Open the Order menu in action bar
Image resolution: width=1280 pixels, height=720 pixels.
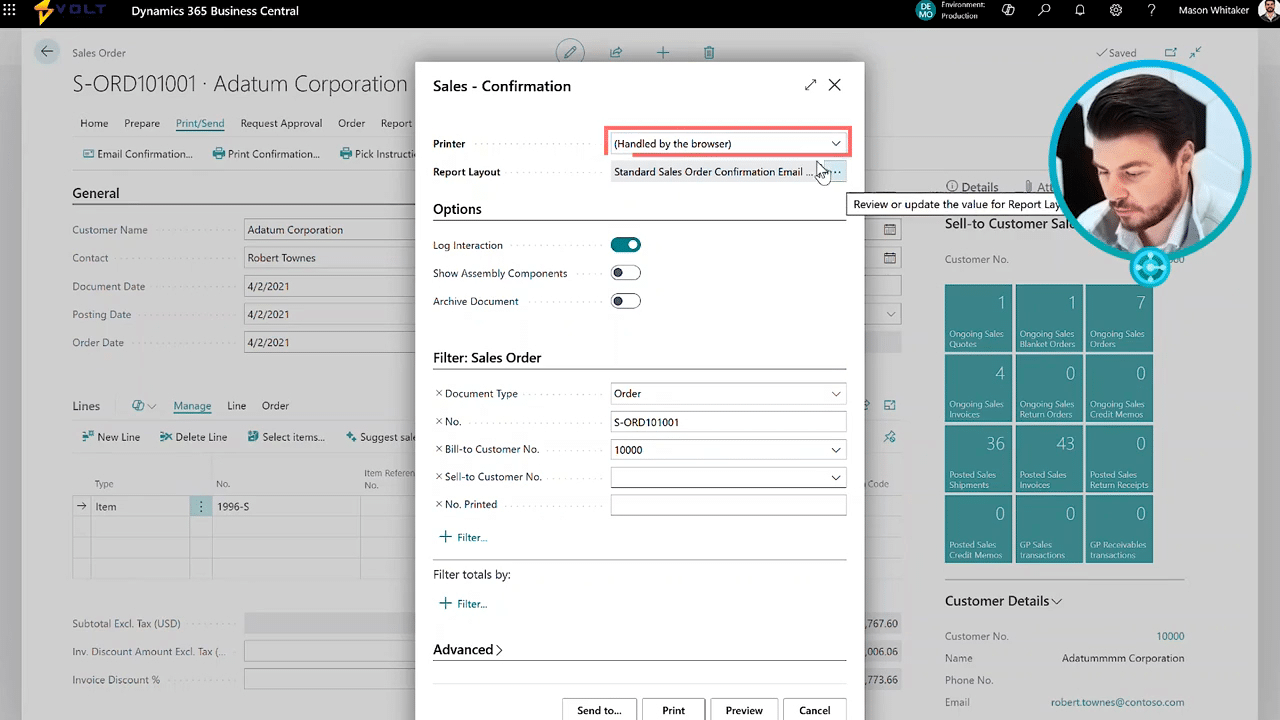click(351, 123)
